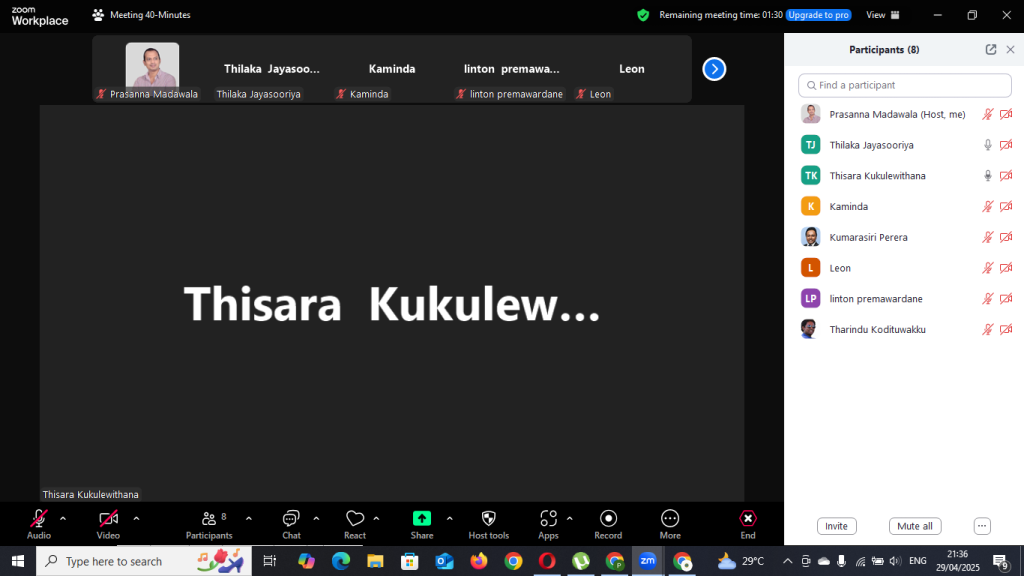
Task: Open Firefox from the taskbar
Action: [479, 561]
